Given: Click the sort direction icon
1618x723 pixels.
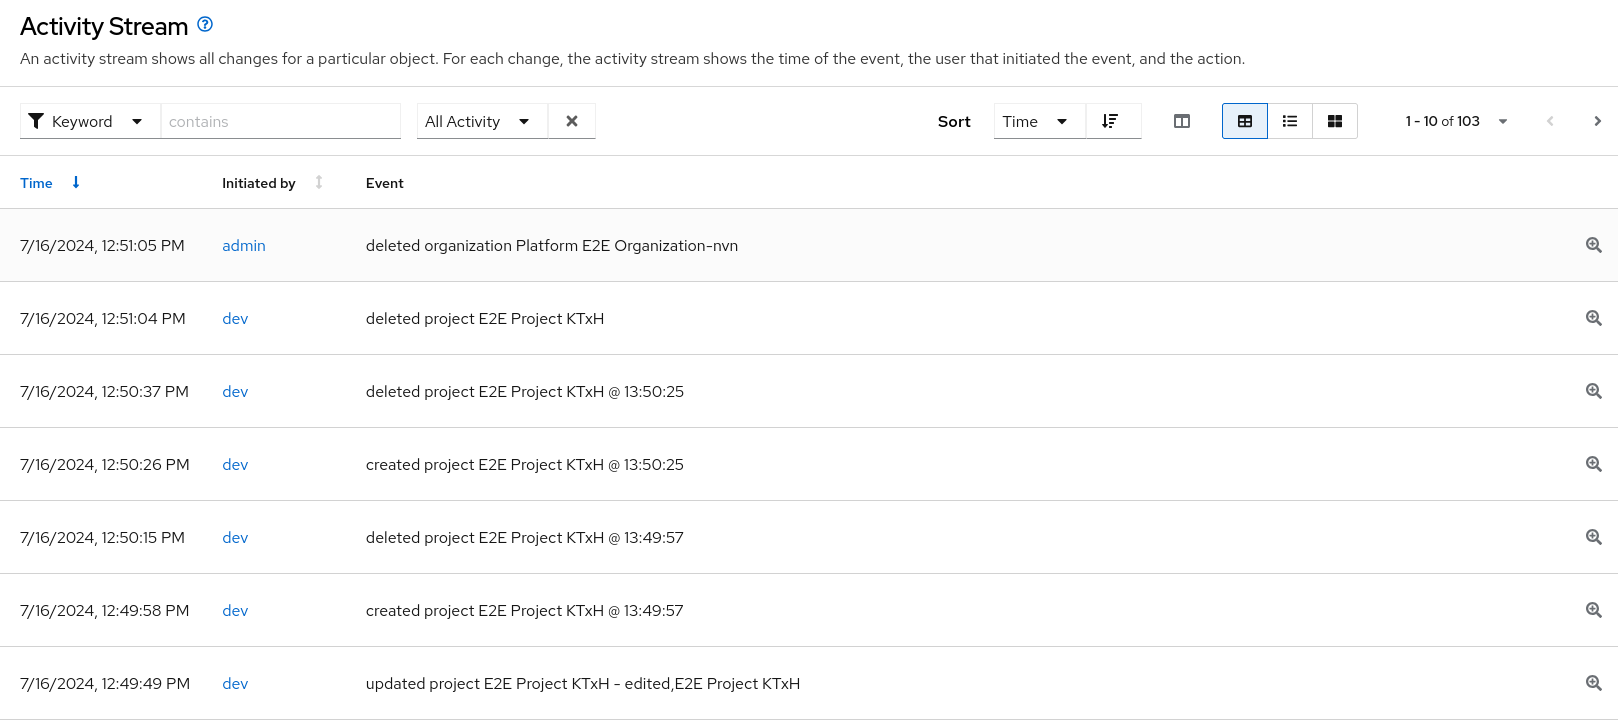Looking at the screenshot, I should pyautogui.click(x=1110, y=121).
